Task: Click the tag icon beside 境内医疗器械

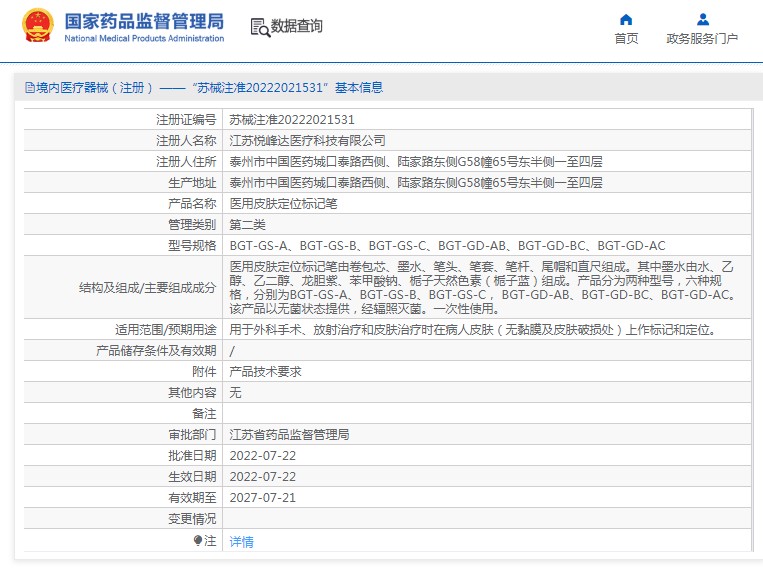Action: click(28, 88)
